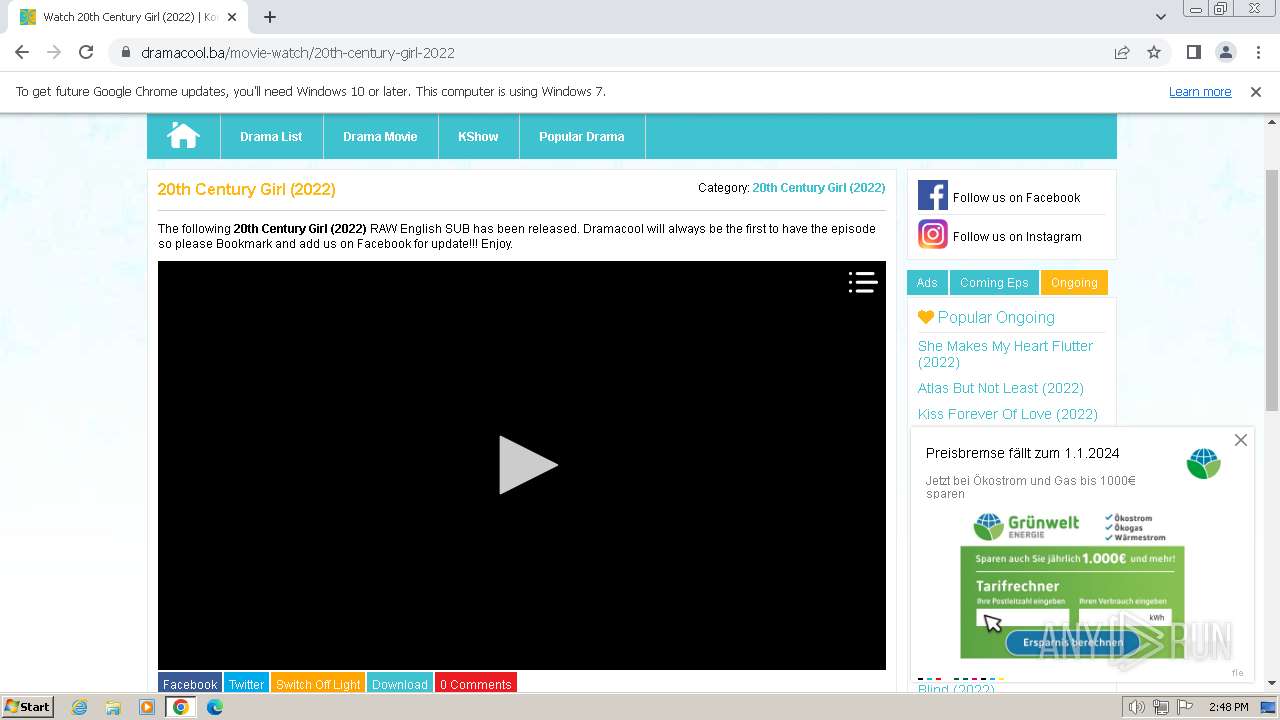The width and height of the screenshot is (1280, 720).
Task: Click the Download button below video
Action: [400, 684]
